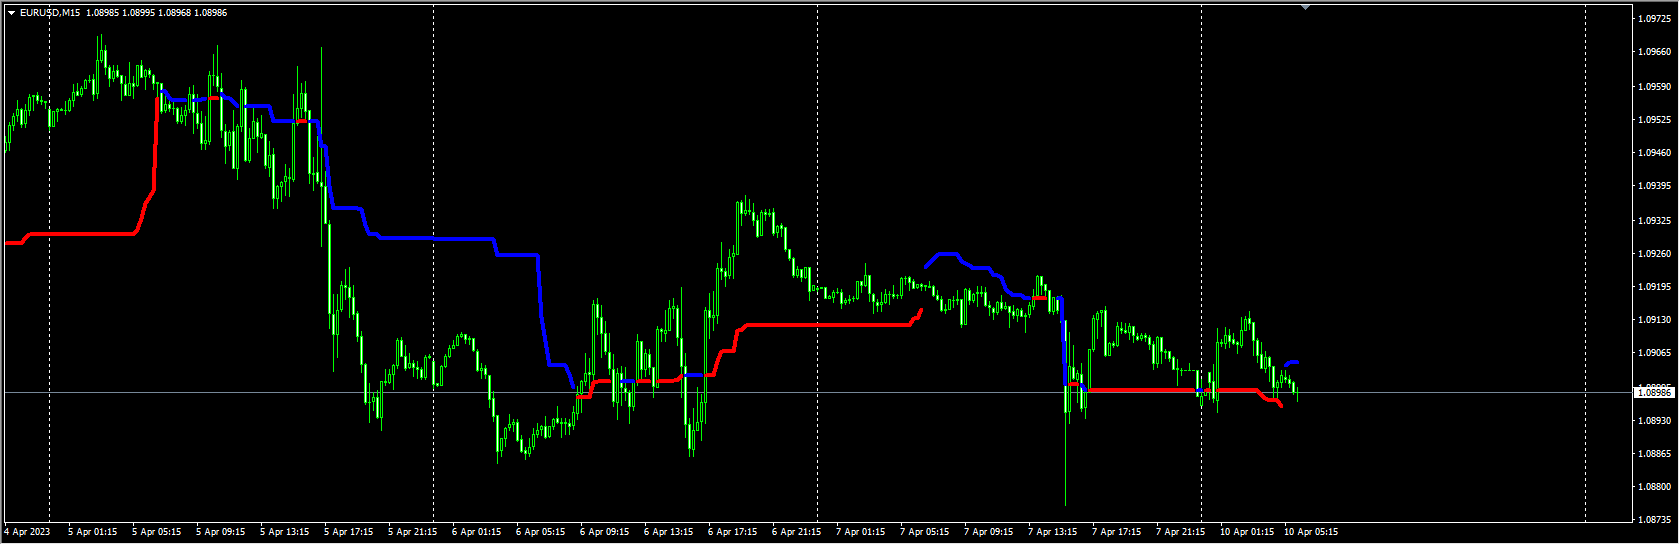Click the 1.09130 price axis label

(1655, 320)
